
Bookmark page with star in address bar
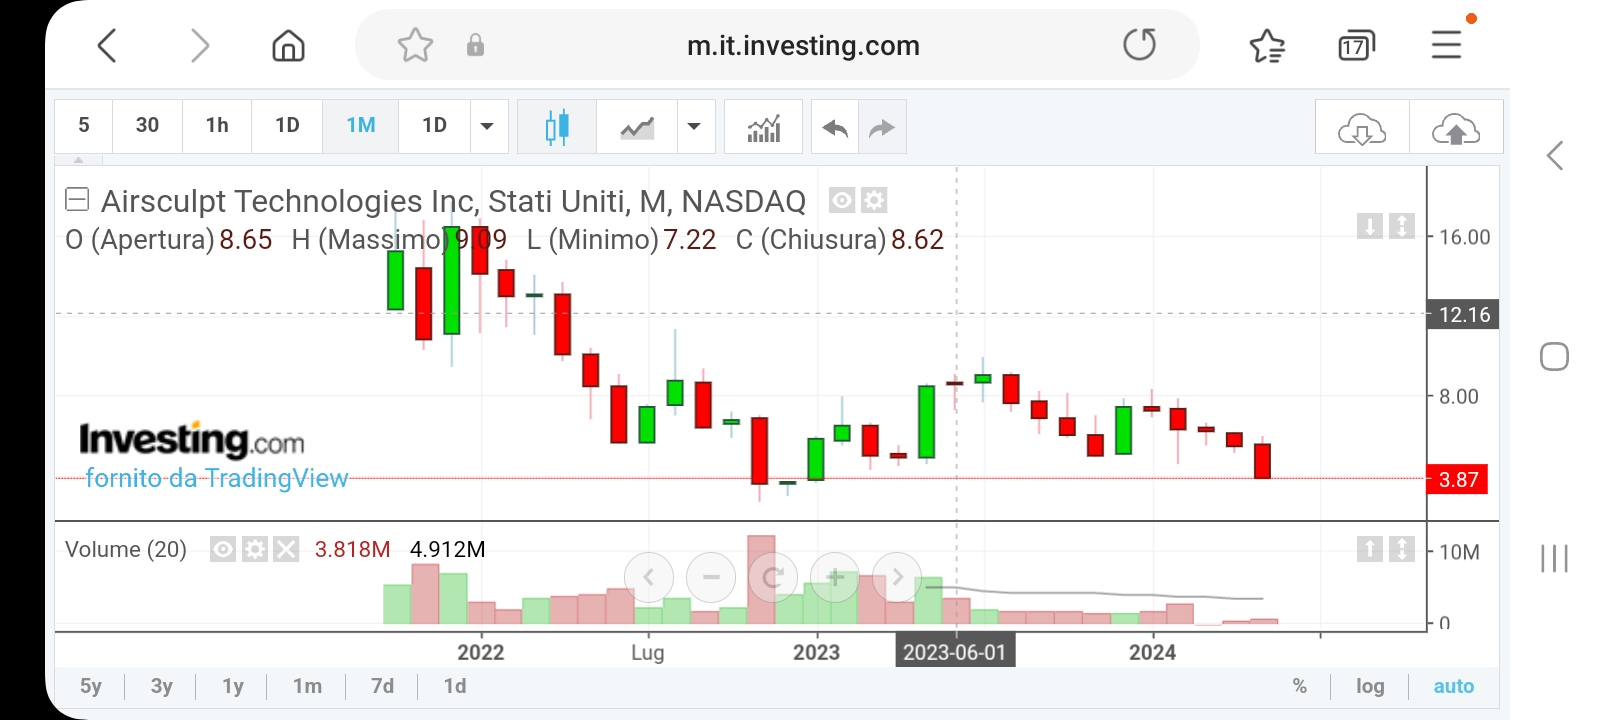point(415,45)
